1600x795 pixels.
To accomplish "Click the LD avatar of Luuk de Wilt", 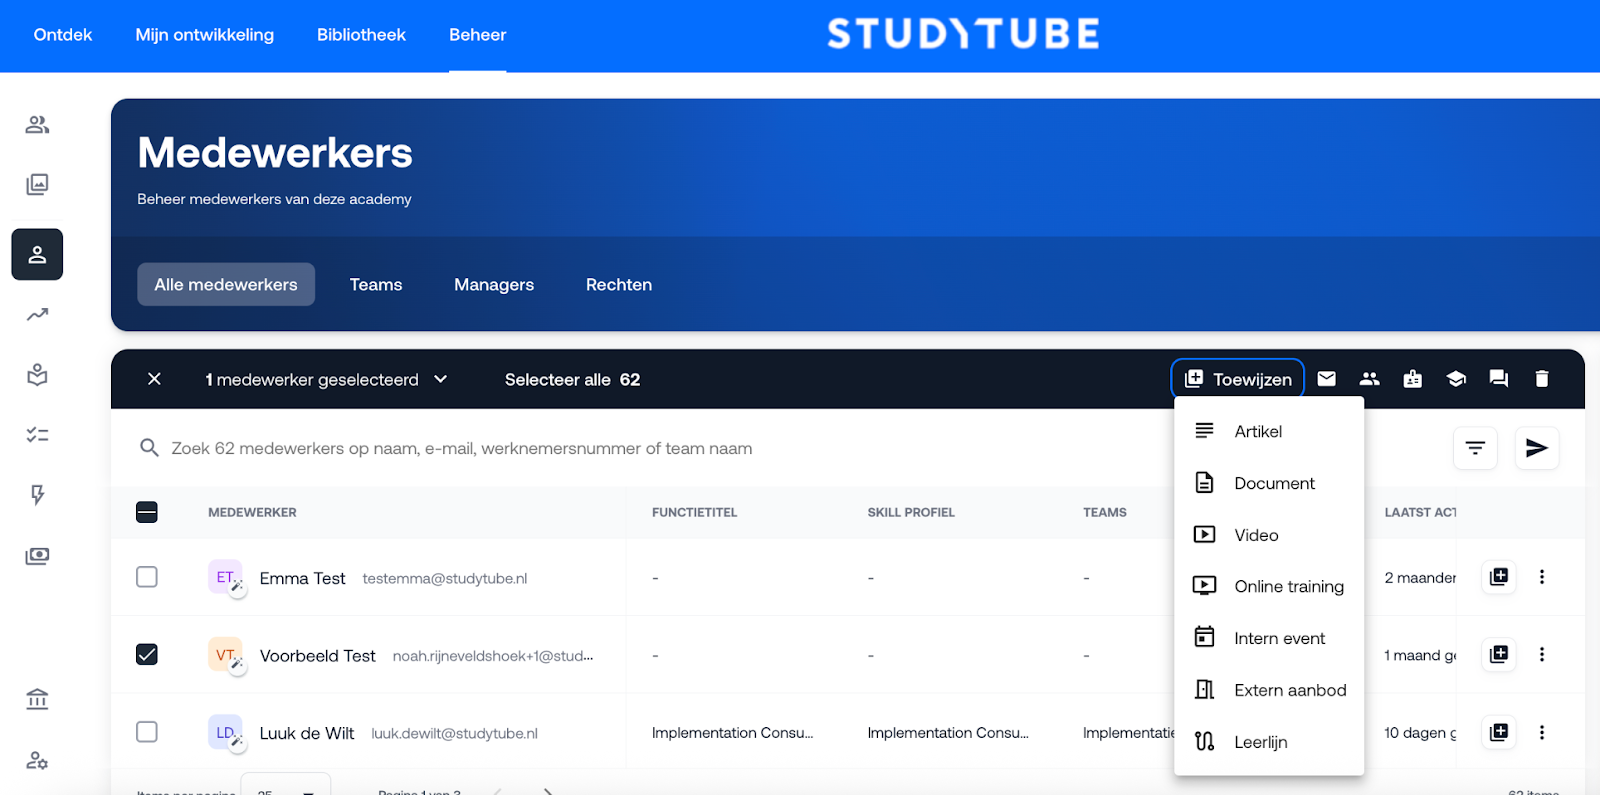I will [225, 732].
